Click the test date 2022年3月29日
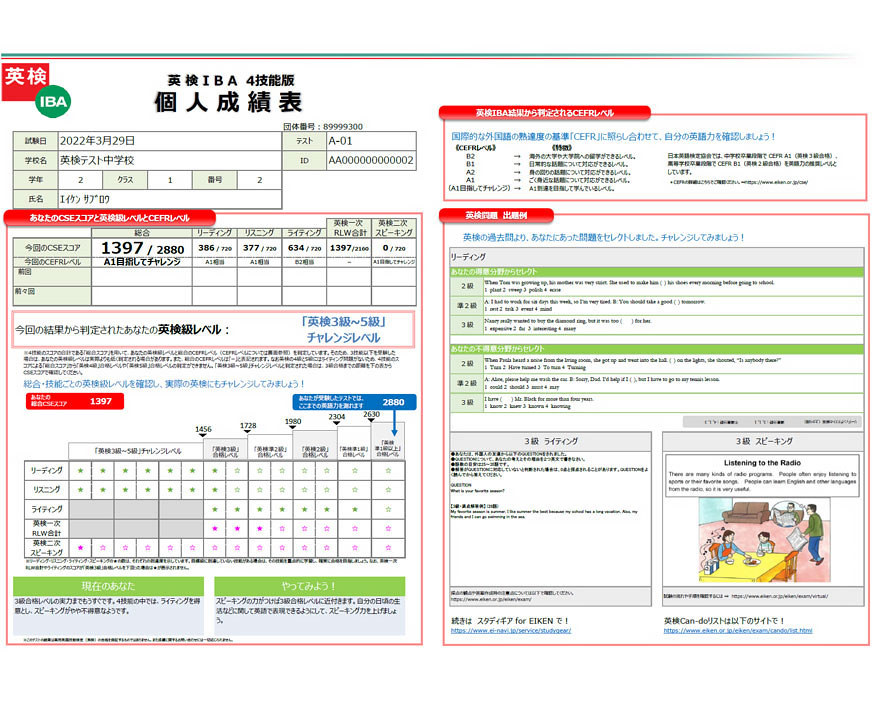Screen dimensions: 872x712 point(97,141)
